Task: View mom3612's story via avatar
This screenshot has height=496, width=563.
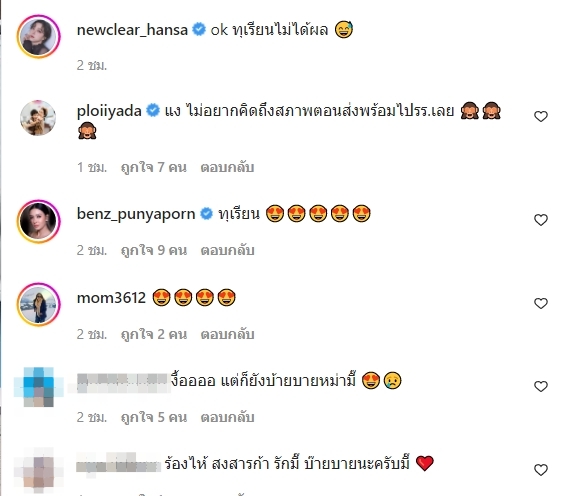Action: click(x=38, y=304)
